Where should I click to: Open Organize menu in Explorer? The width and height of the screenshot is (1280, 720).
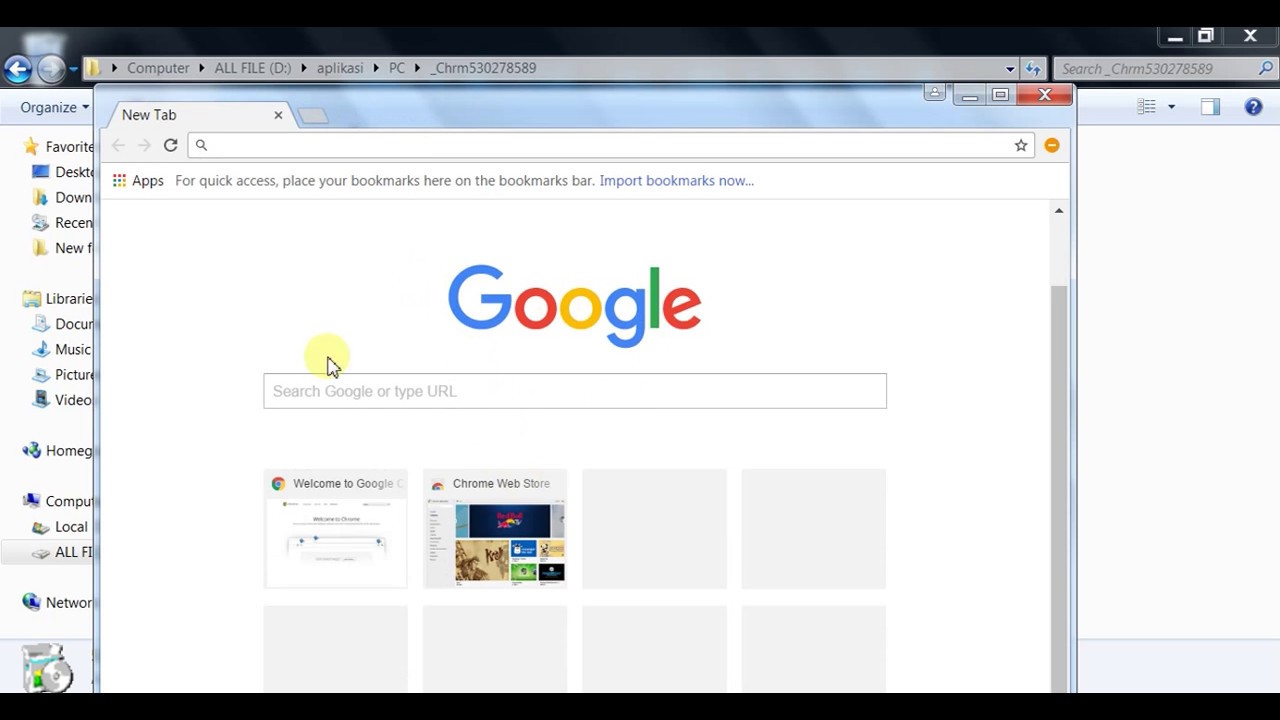[x=54, y=107]
